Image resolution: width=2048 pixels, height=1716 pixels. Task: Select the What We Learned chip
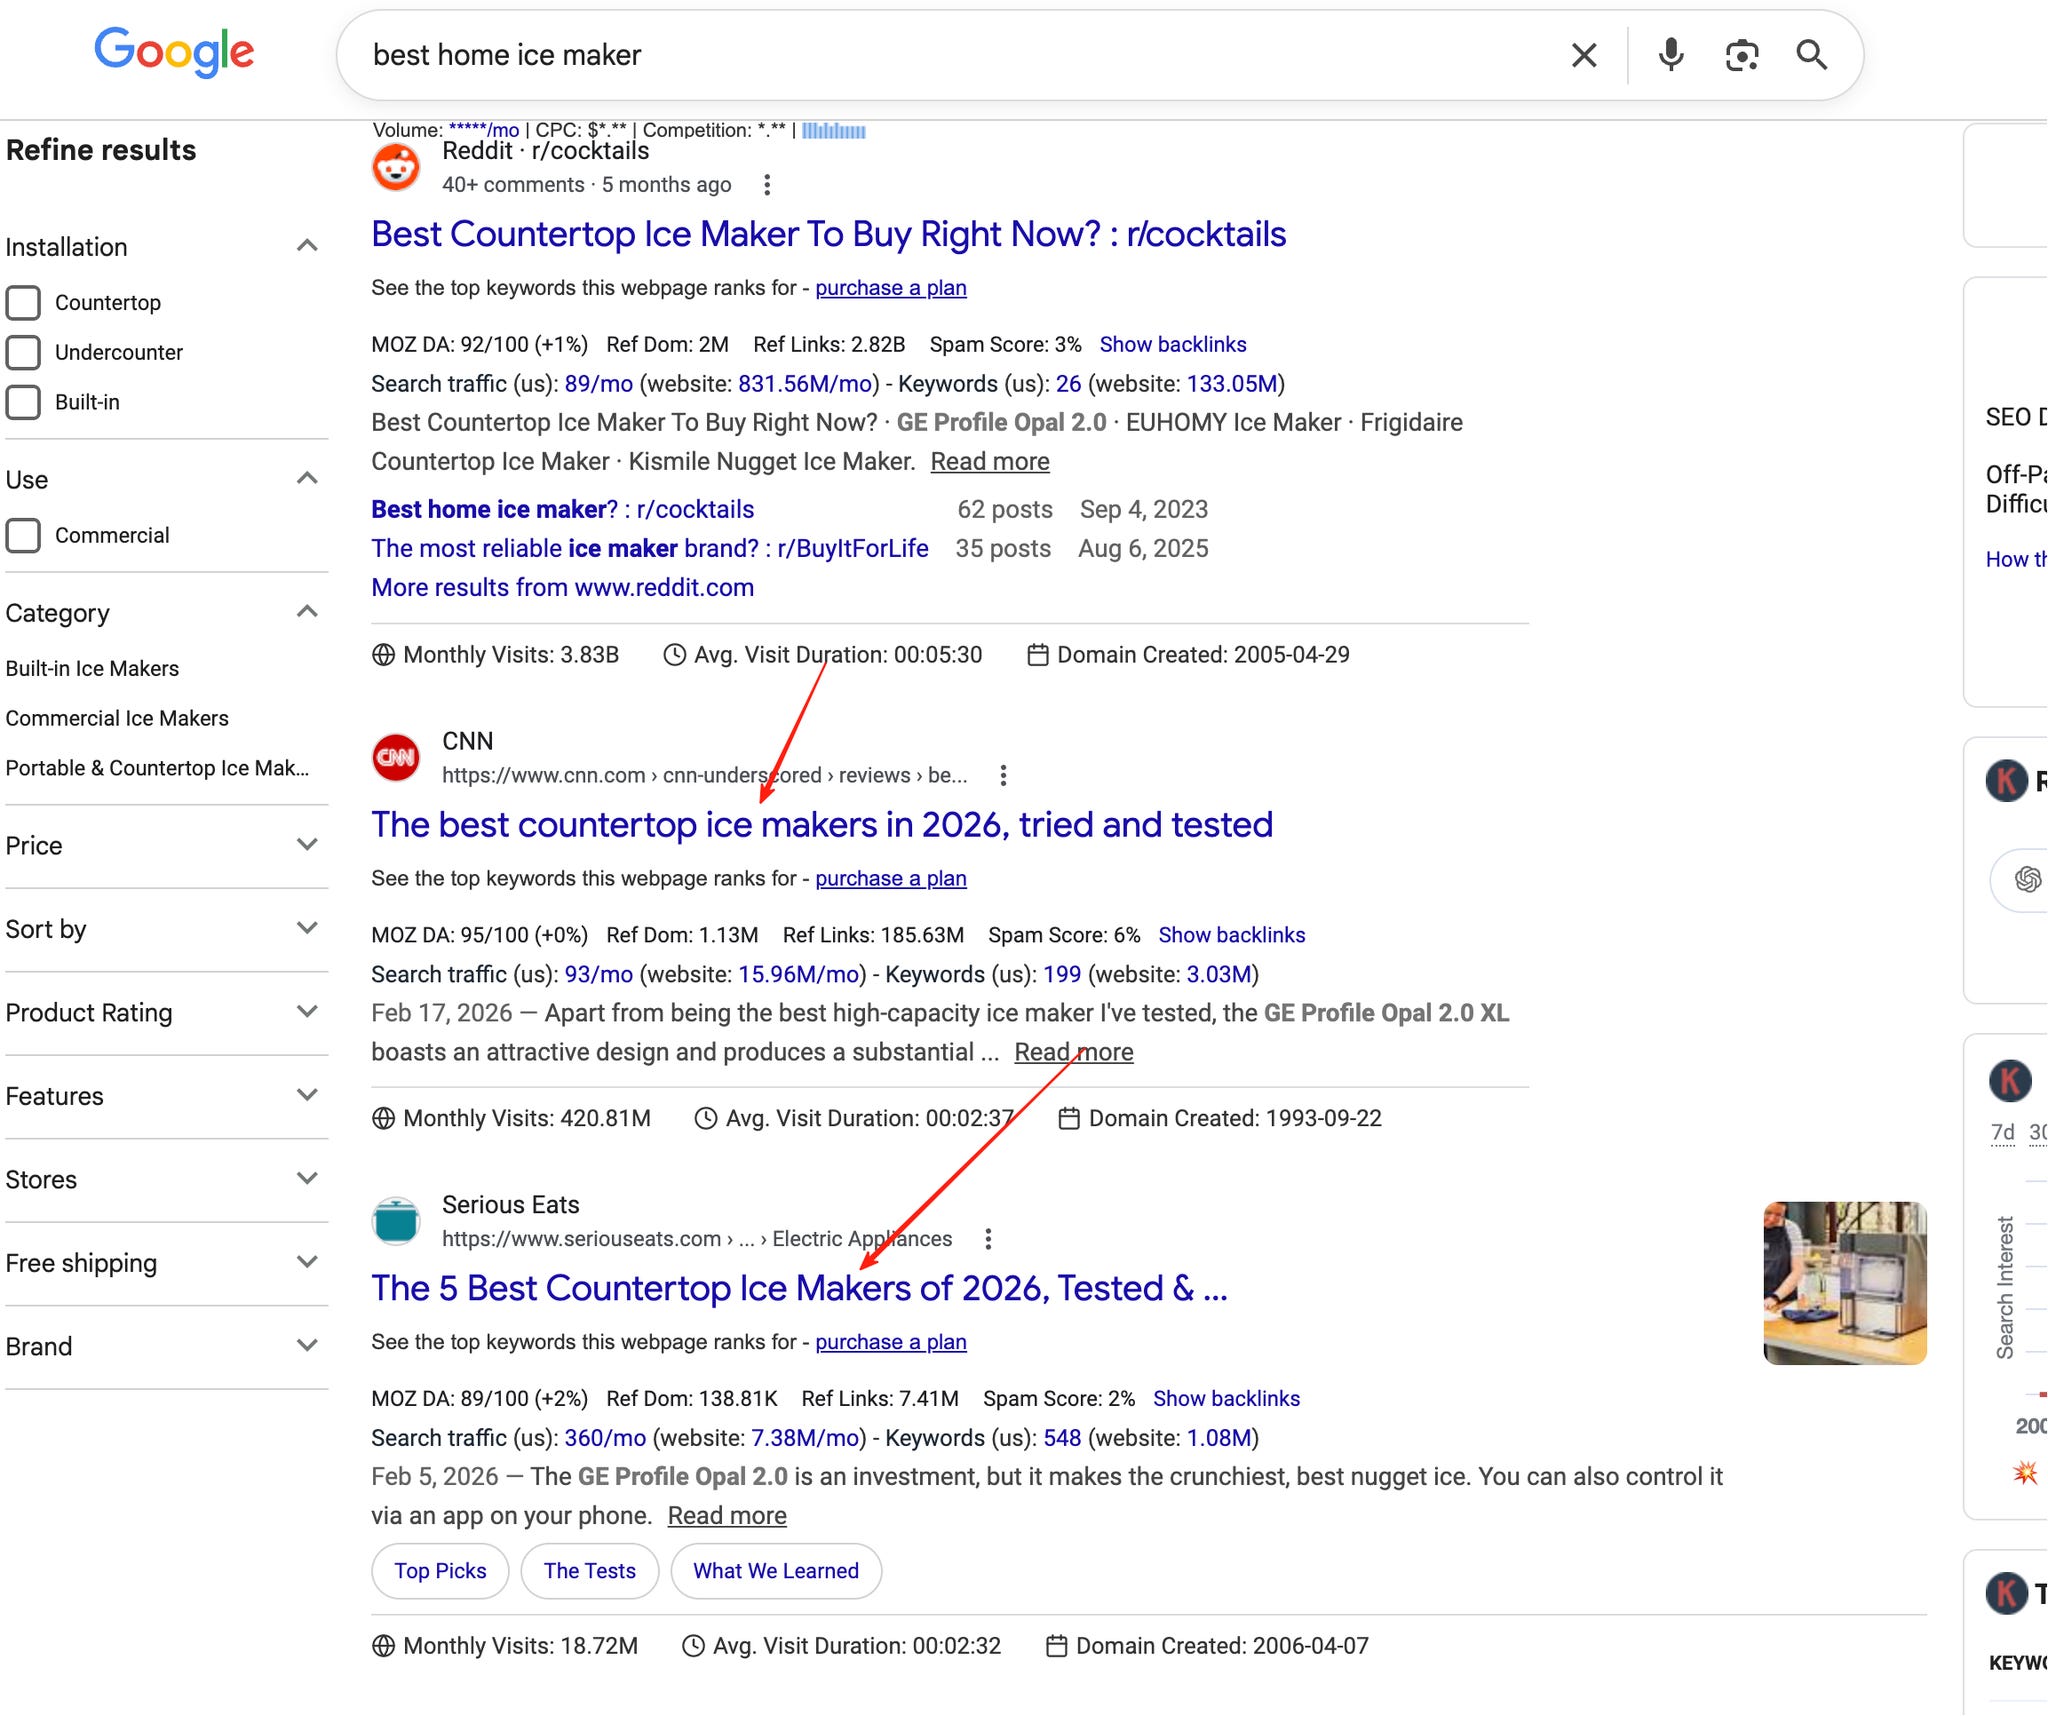(775, 1571)
